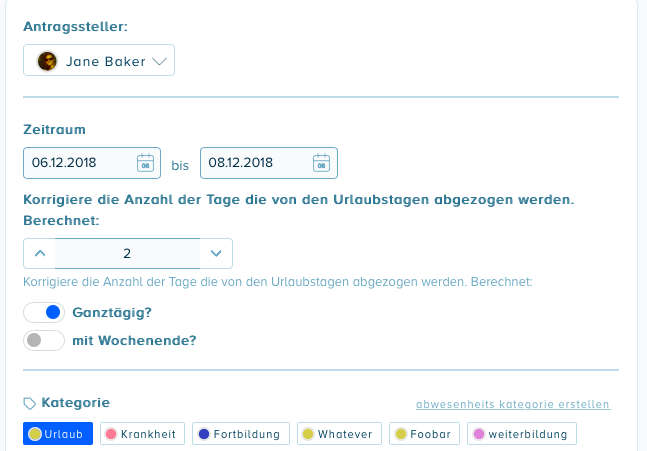647x451 pixels.
Task: Follow the abwesenheits kategorie erstellen link
Action: click(x=512, y=404)
